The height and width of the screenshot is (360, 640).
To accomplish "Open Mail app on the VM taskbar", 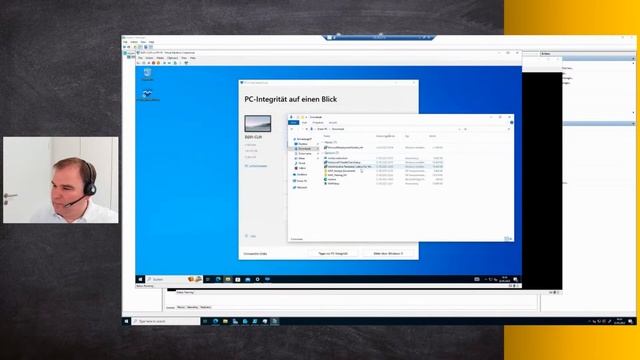I will click(x=248, y=279).
